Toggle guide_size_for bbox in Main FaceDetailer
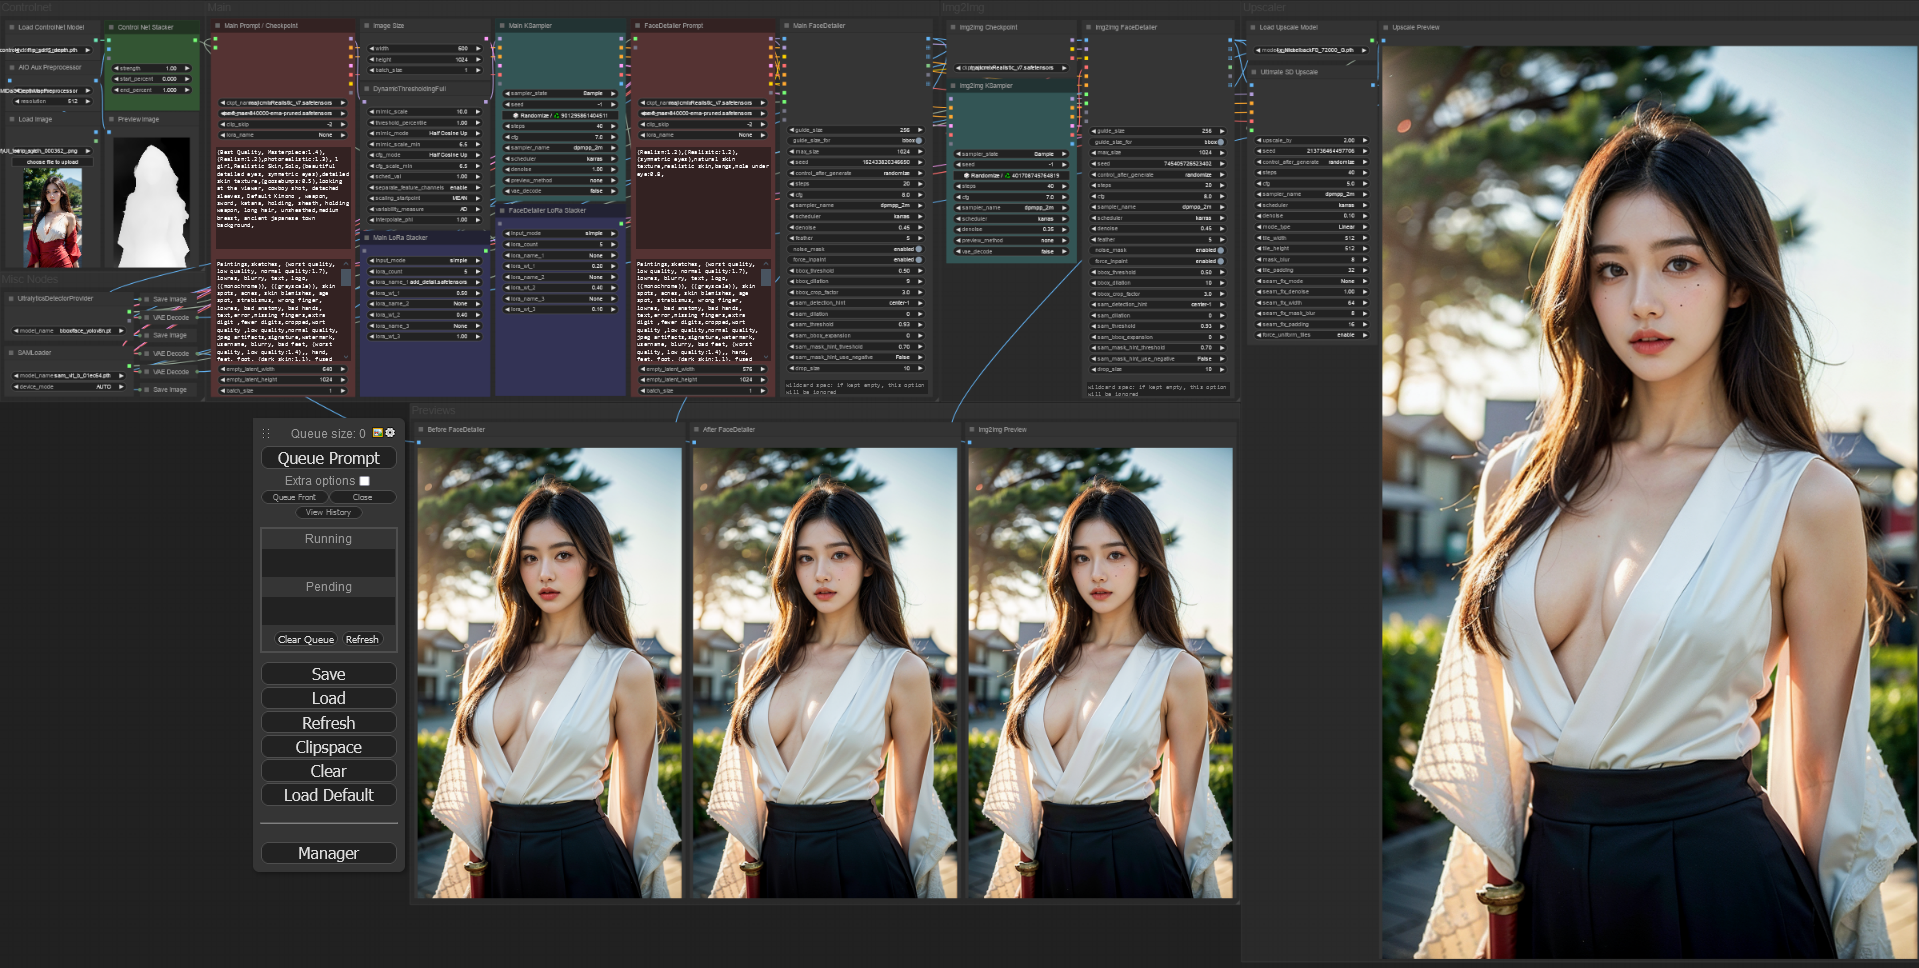 (x=918, y=140)
